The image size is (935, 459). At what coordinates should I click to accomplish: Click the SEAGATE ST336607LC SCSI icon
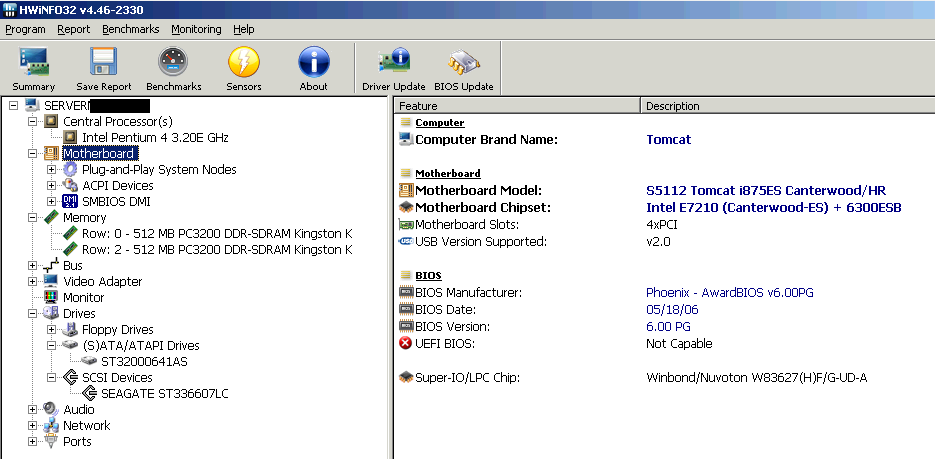pos(89,393)
